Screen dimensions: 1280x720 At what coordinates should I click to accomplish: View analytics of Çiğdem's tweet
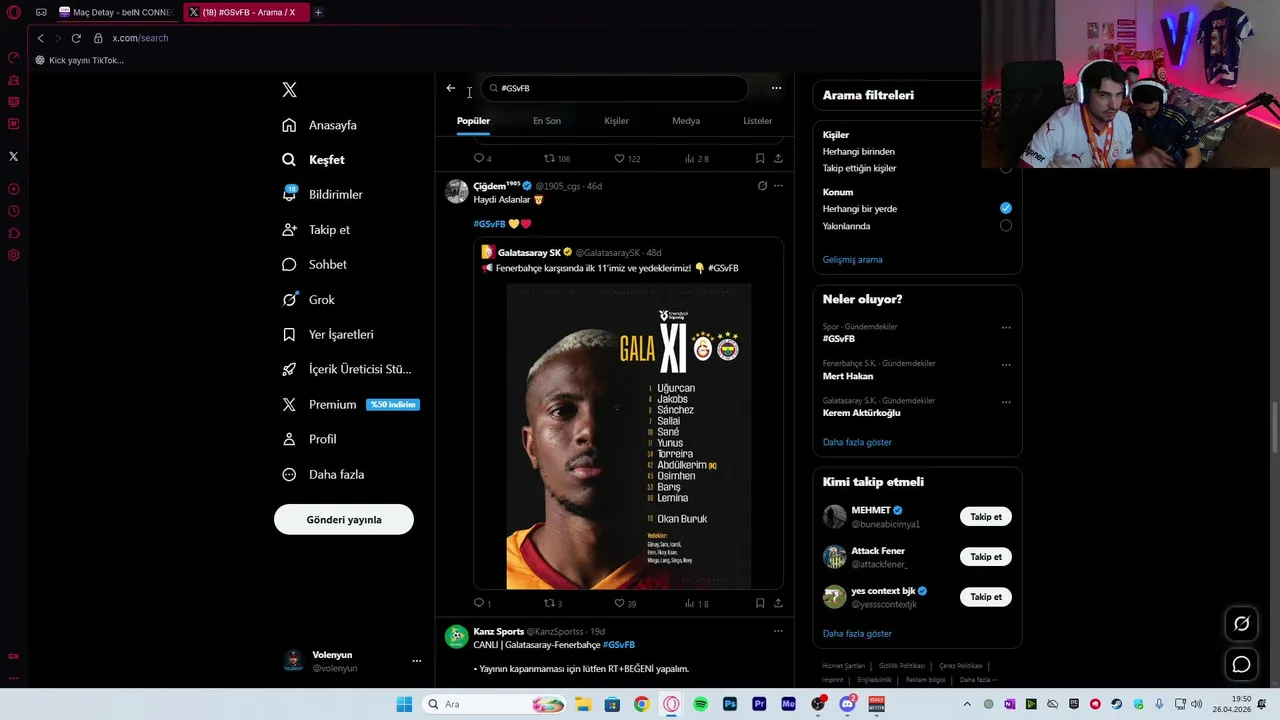696,603
